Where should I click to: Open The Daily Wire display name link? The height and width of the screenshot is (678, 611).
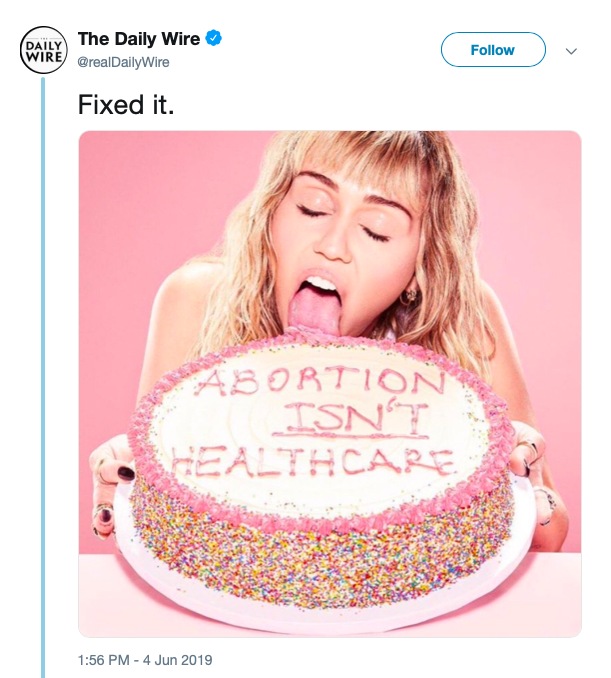pos(140,39)
